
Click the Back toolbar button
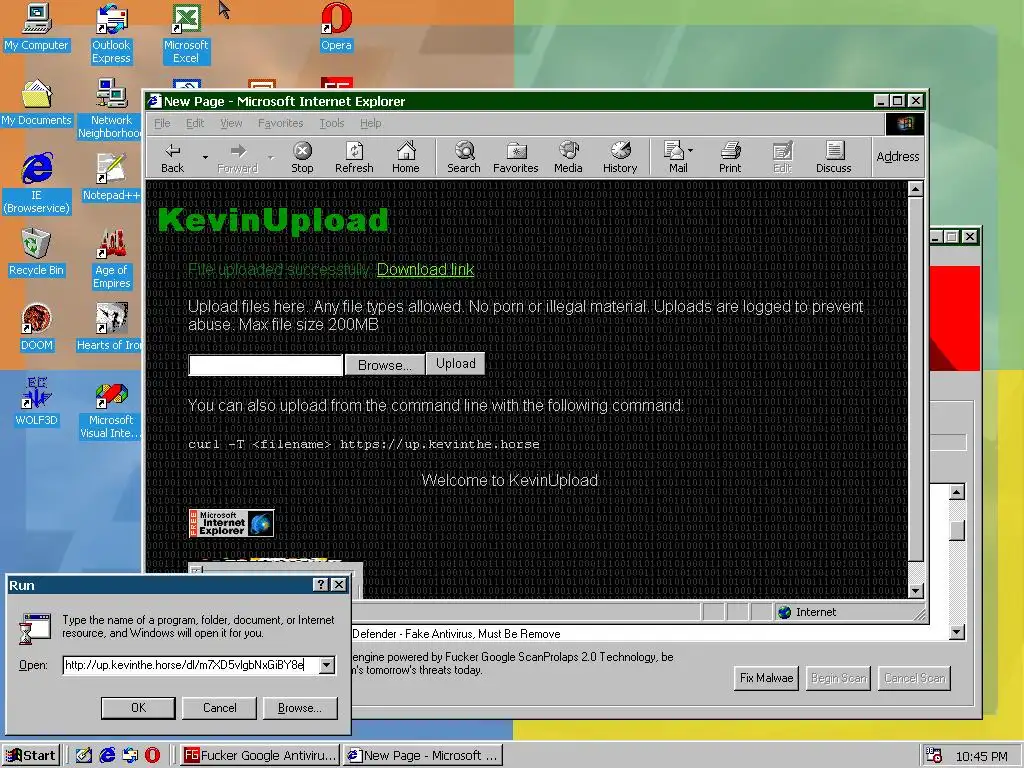(172, 157)
